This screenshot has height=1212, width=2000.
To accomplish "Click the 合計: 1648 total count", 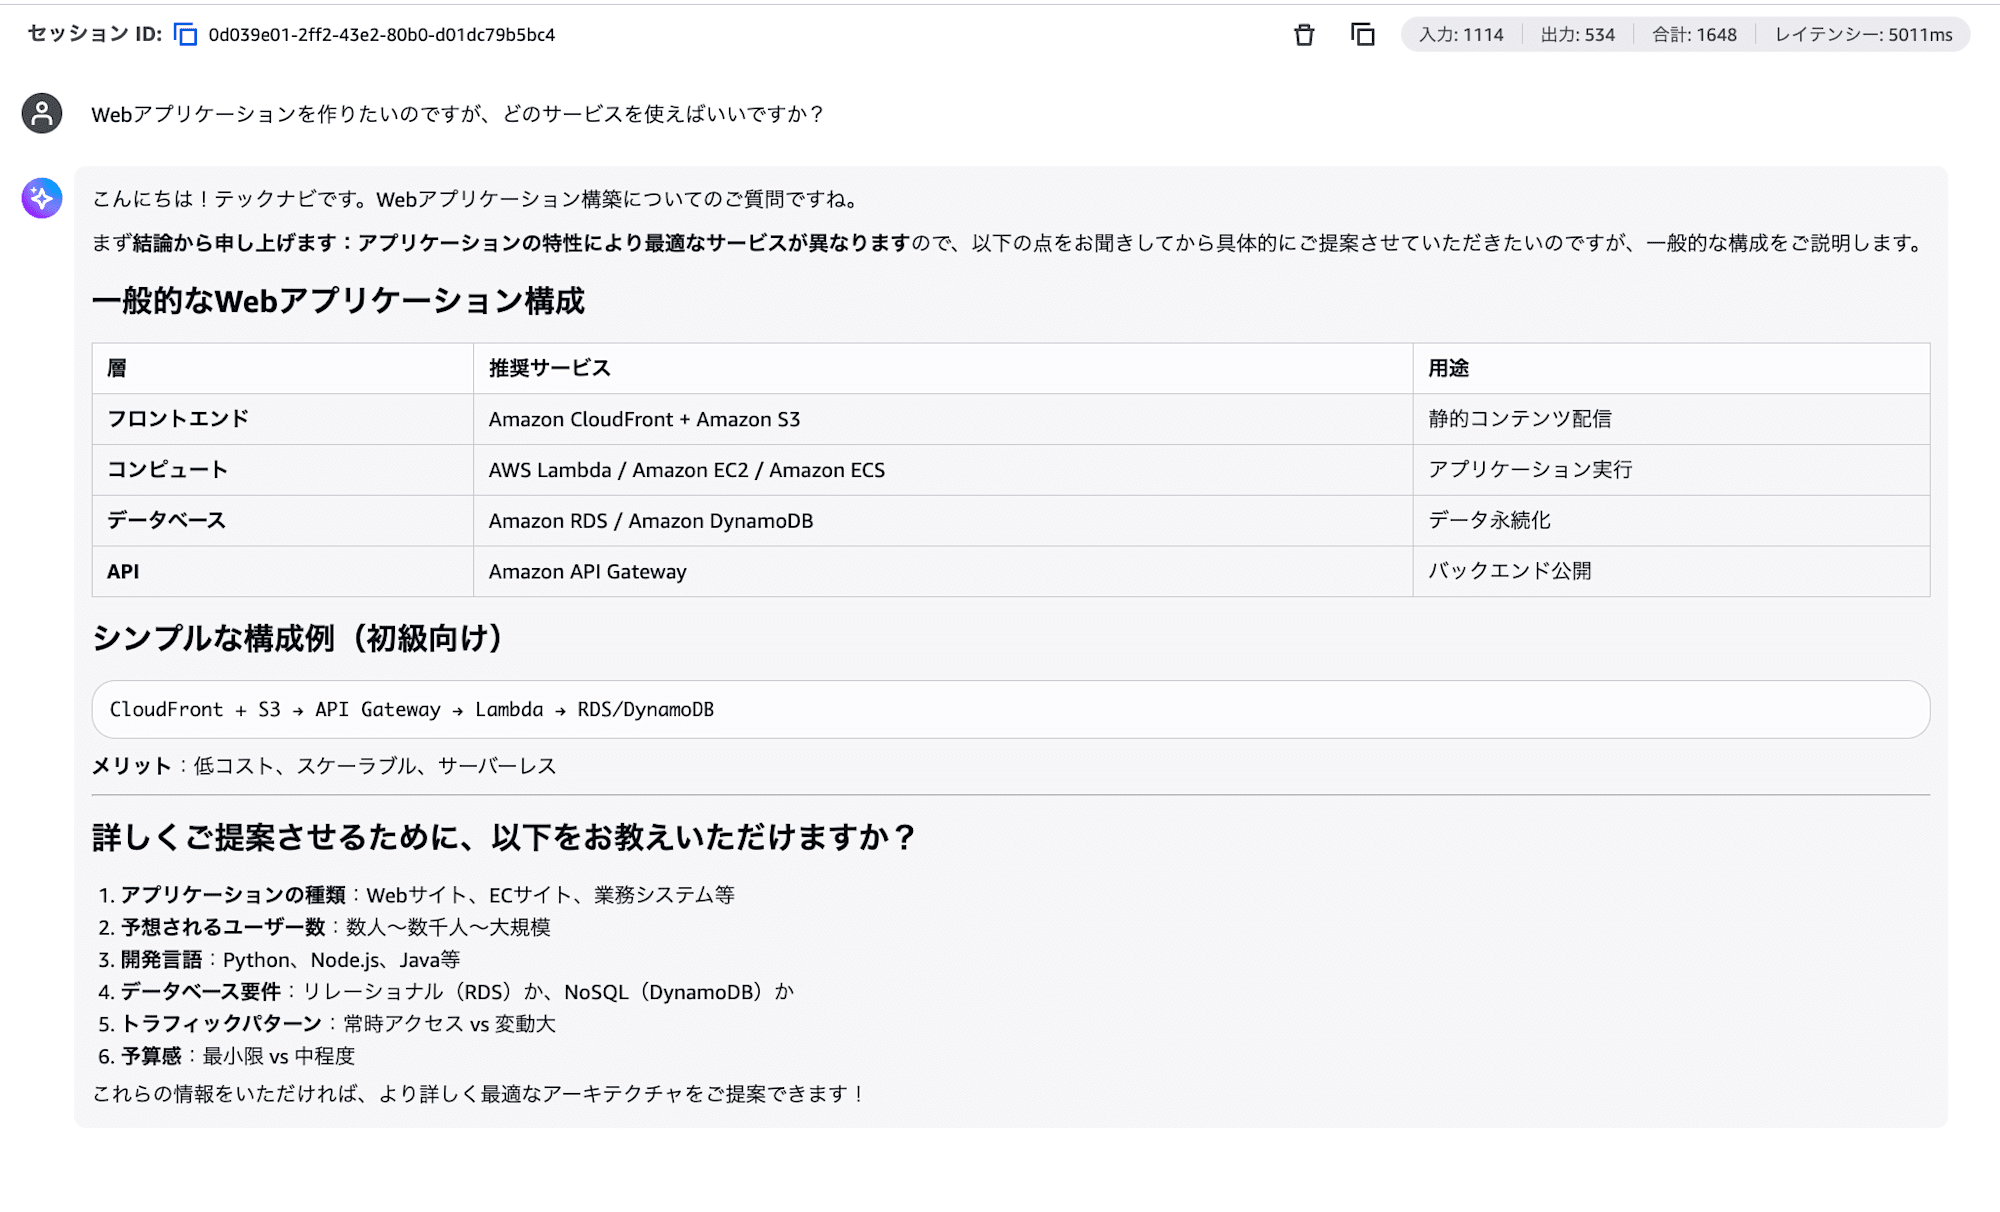I will [1695, 35].
